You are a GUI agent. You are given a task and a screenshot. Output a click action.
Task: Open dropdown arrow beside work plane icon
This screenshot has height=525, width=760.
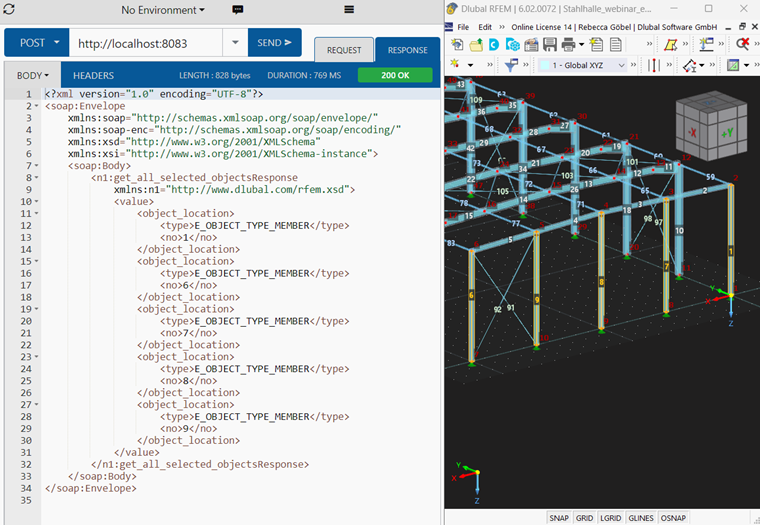point(746,65)
